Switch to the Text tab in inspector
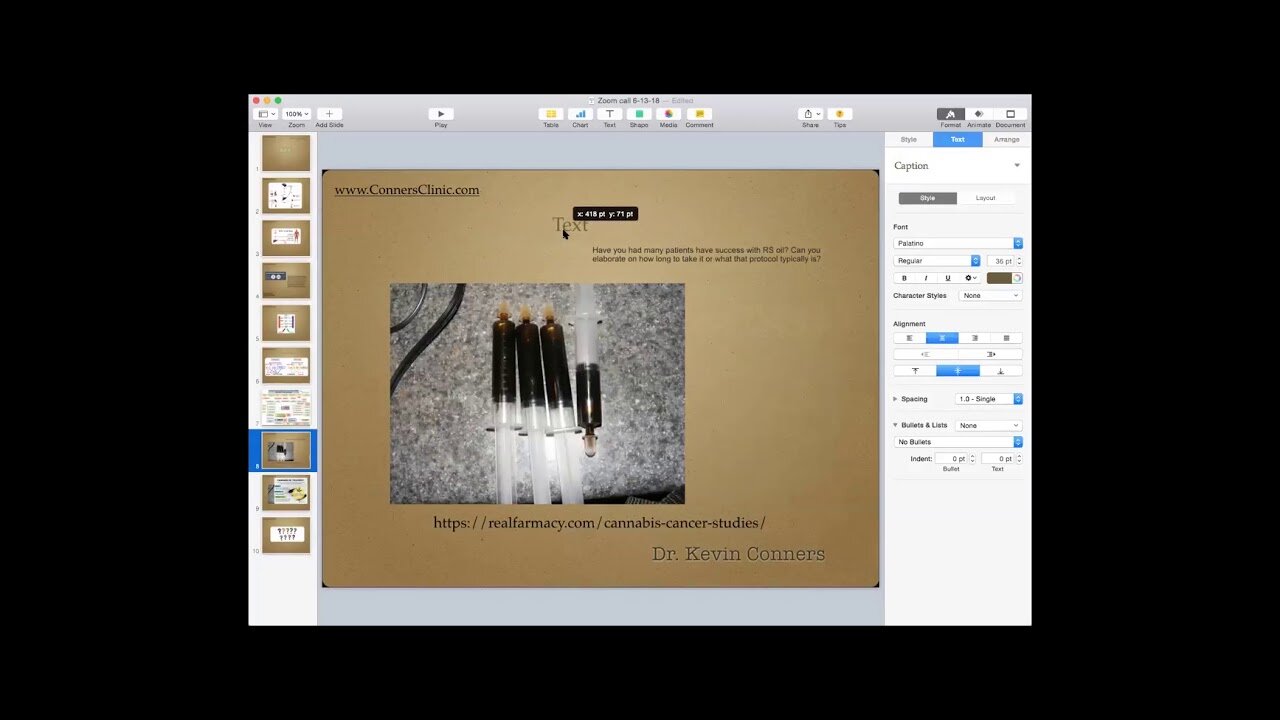The image size is (1280, 720). 957,139
